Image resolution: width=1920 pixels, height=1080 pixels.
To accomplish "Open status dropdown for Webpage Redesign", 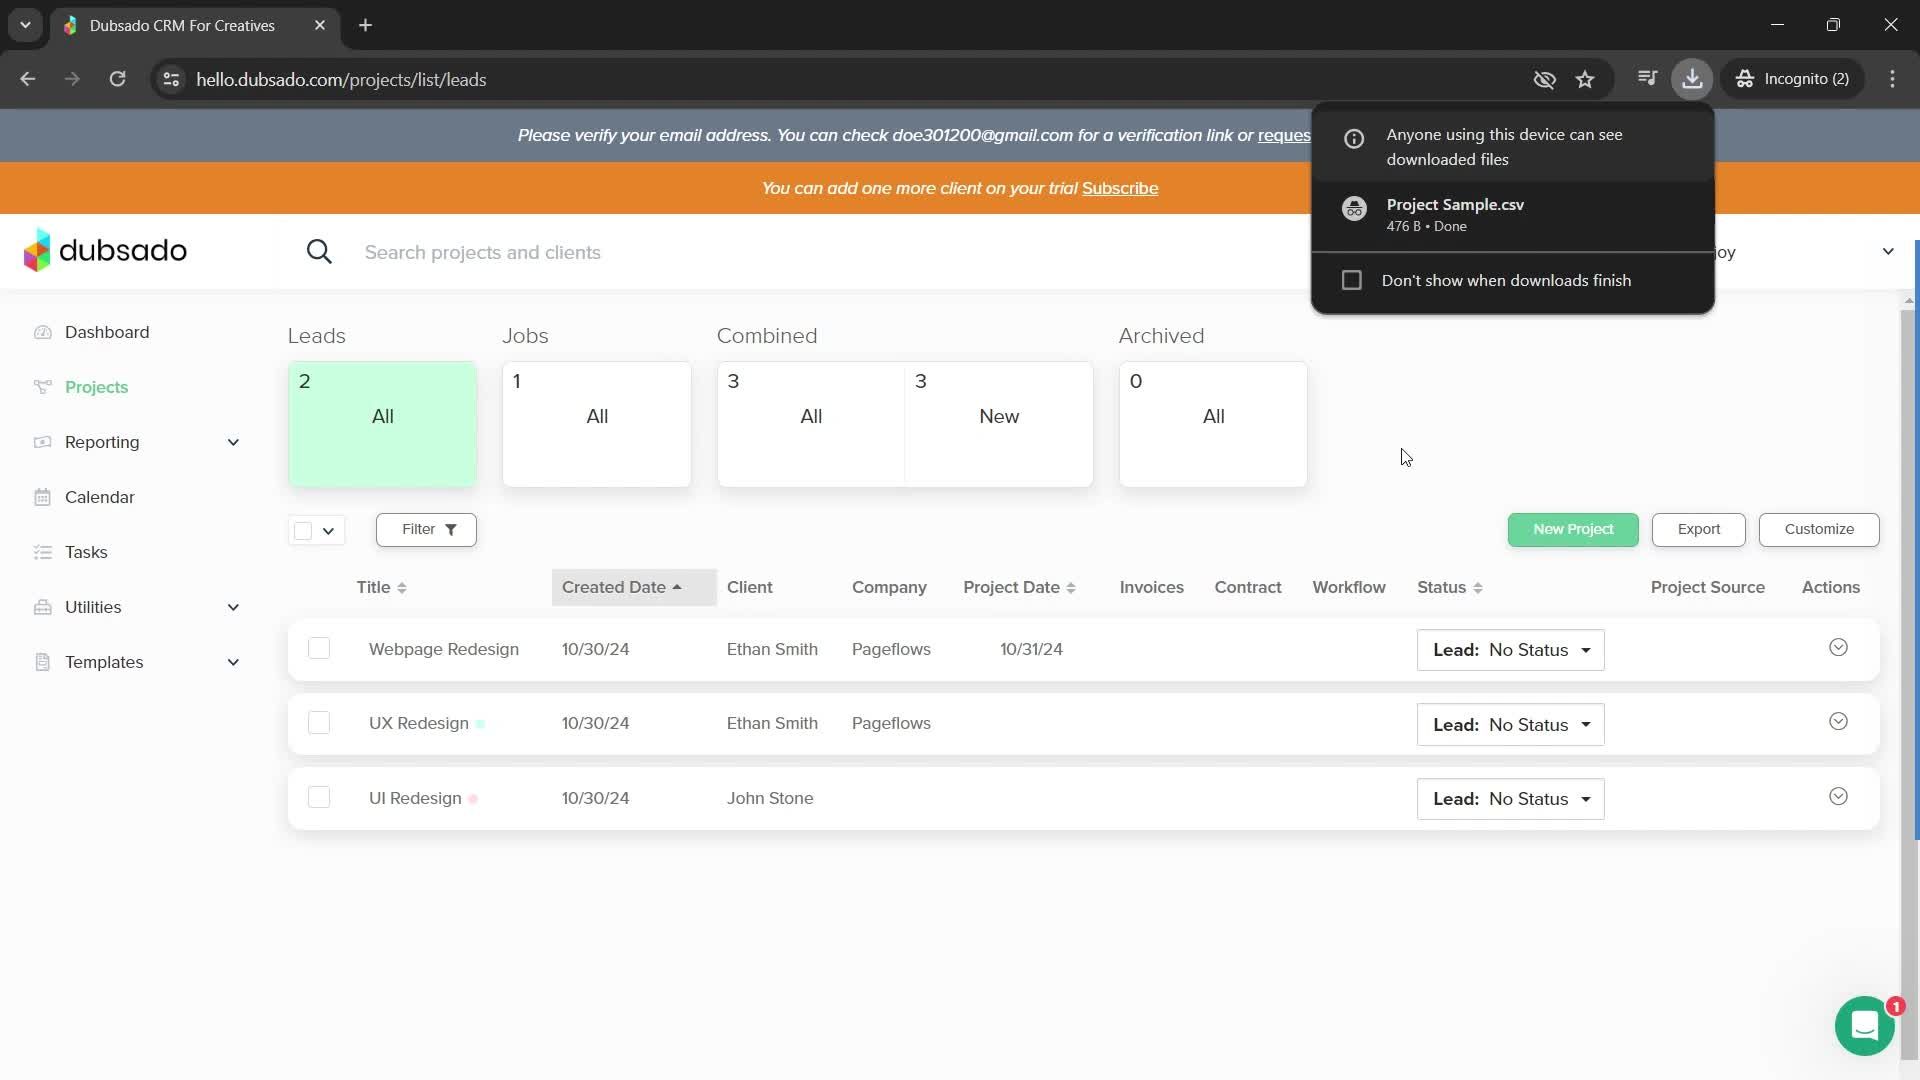I will [1510, 650].
